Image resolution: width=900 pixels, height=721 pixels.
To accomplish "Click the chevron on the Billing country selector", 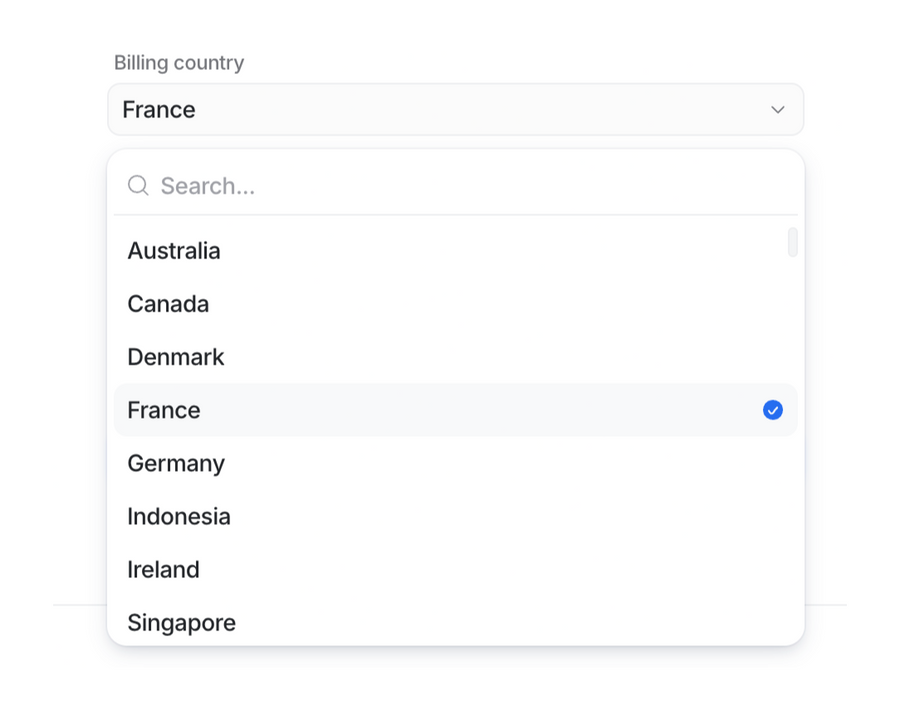I will point(777,110).
